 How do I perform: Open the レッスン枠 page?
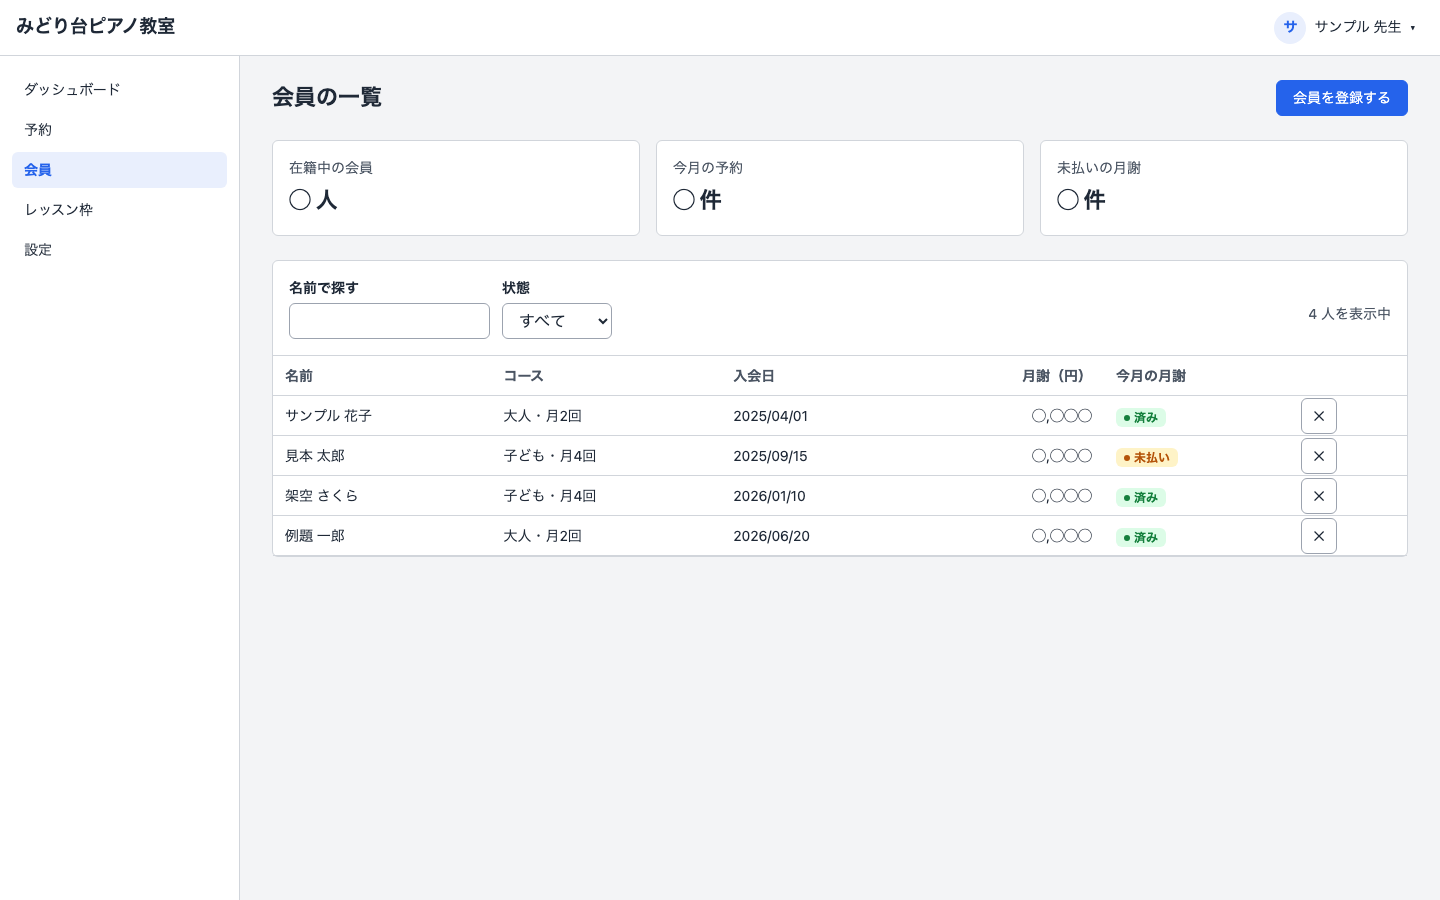pyautogui.click(x=119, y=210)
